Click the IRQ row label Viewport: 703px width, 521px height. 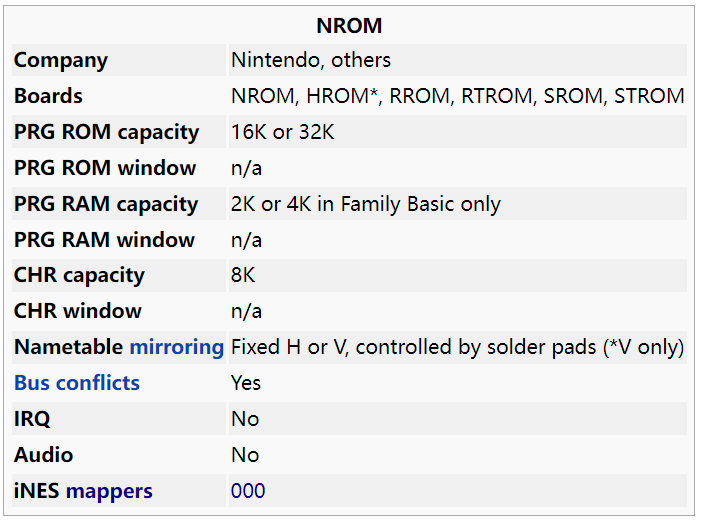(32, 419)
